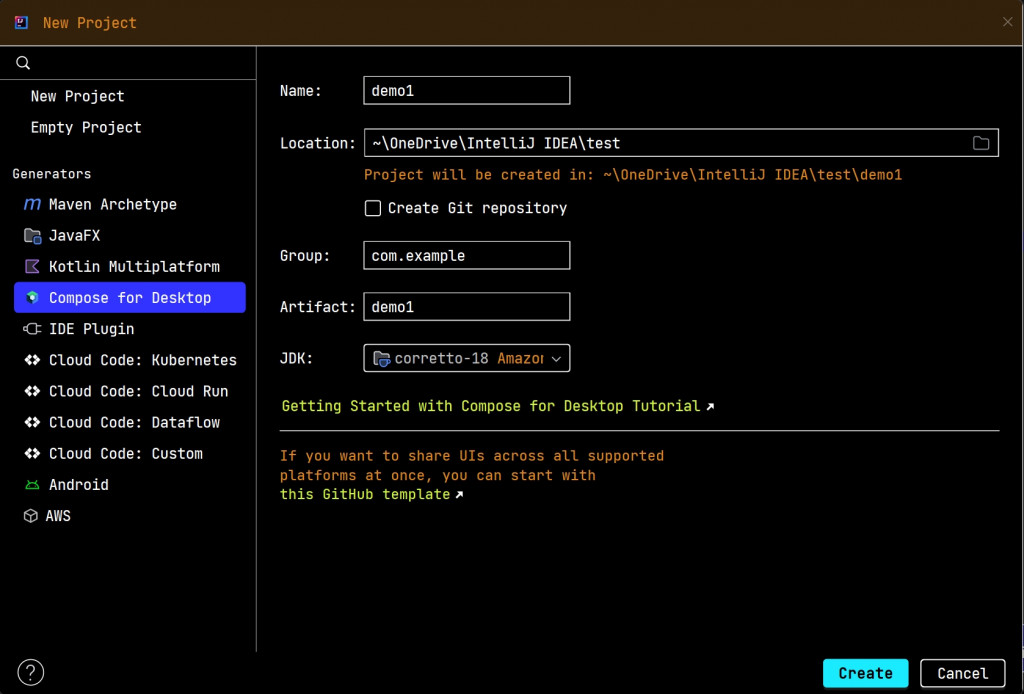Click the Cancel button
The width and height of the screenshot is (1024, 694).
point(963,673)
